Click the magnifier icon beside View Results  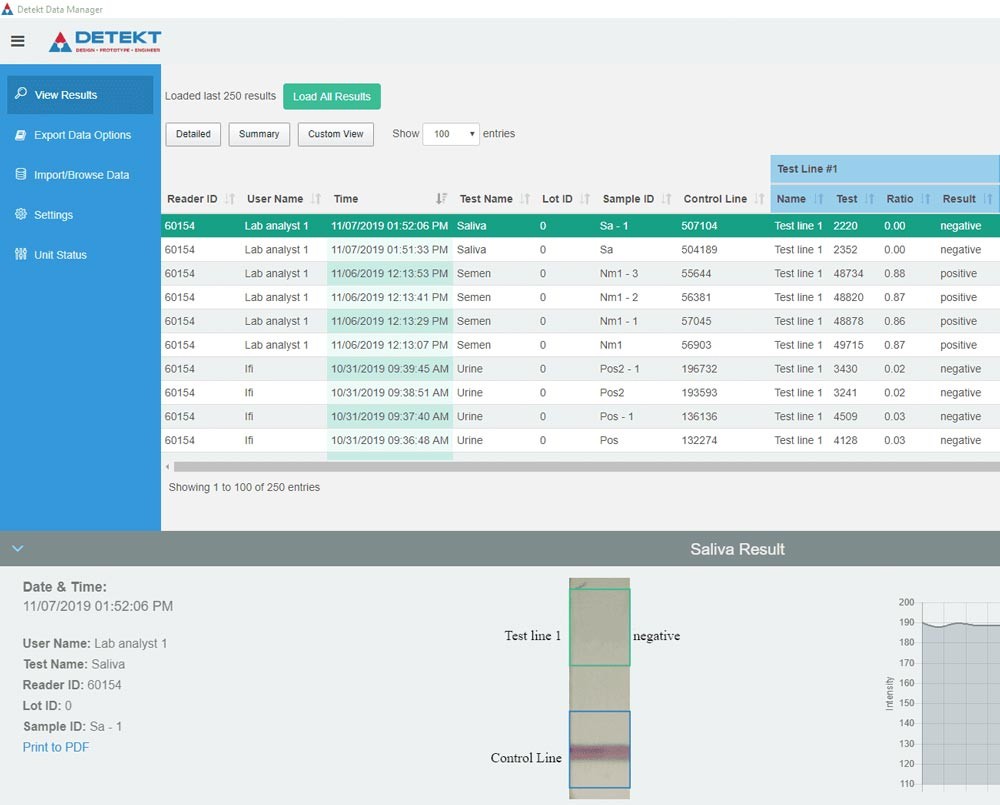(21, 93)
